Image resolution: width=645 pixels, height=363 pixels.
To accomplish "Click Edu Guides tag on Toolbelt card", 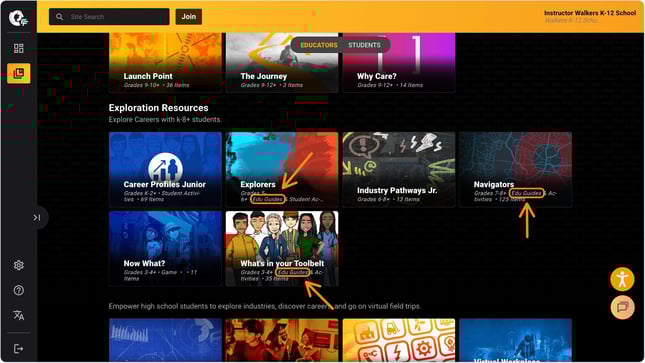I will pyautogui.click(x=292, y=272).
